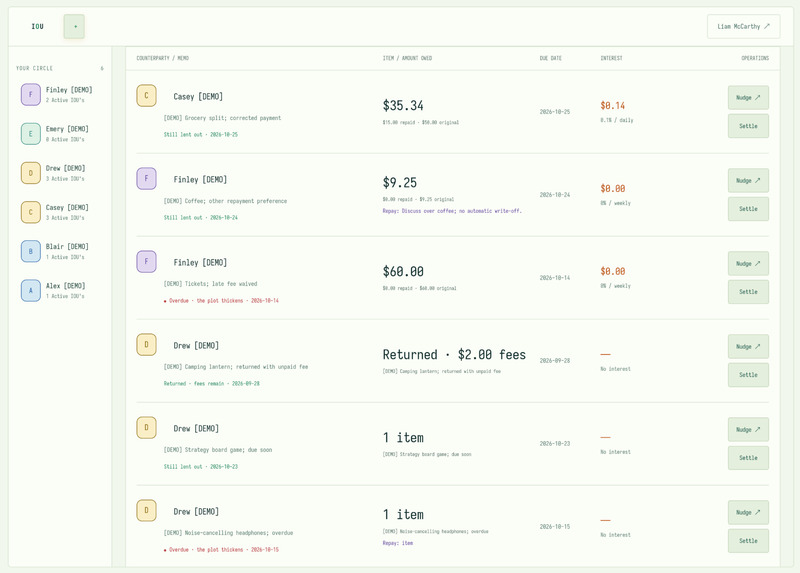Image resolution: width=800 pixels, height=573 pixels.
Task: Click the 'Due Date' column header
Action: pyautogui.click(x=551, y=58)
